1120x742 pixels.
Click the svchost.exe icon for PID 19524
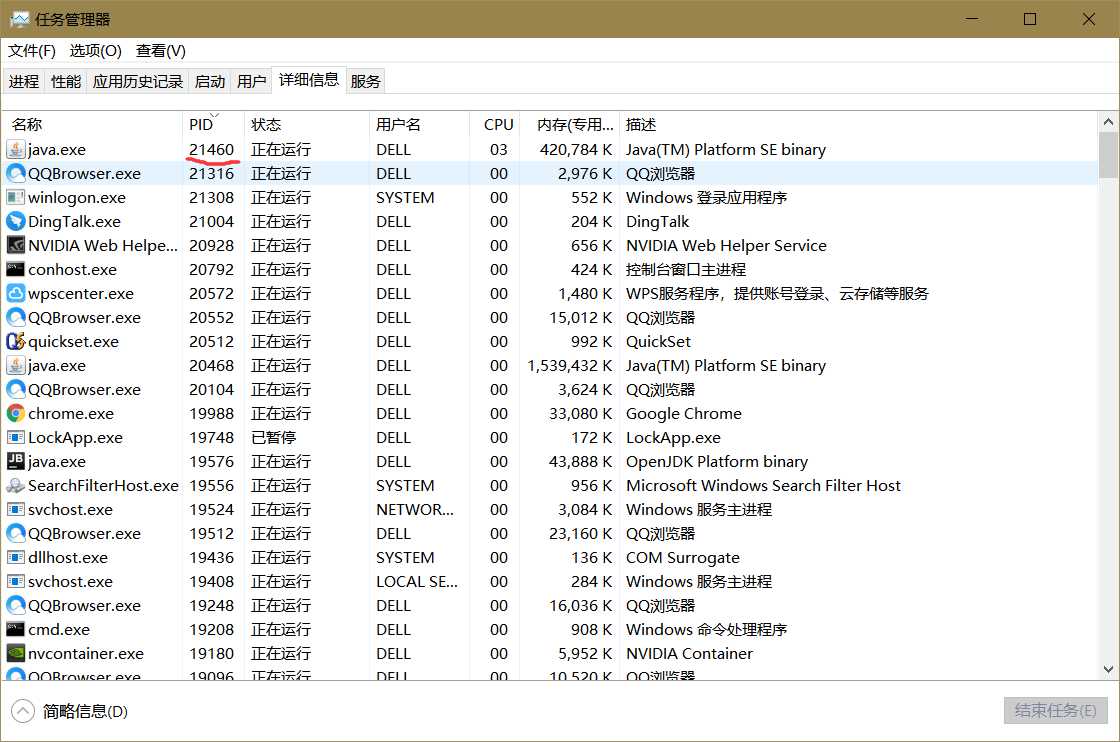point(16,509)
